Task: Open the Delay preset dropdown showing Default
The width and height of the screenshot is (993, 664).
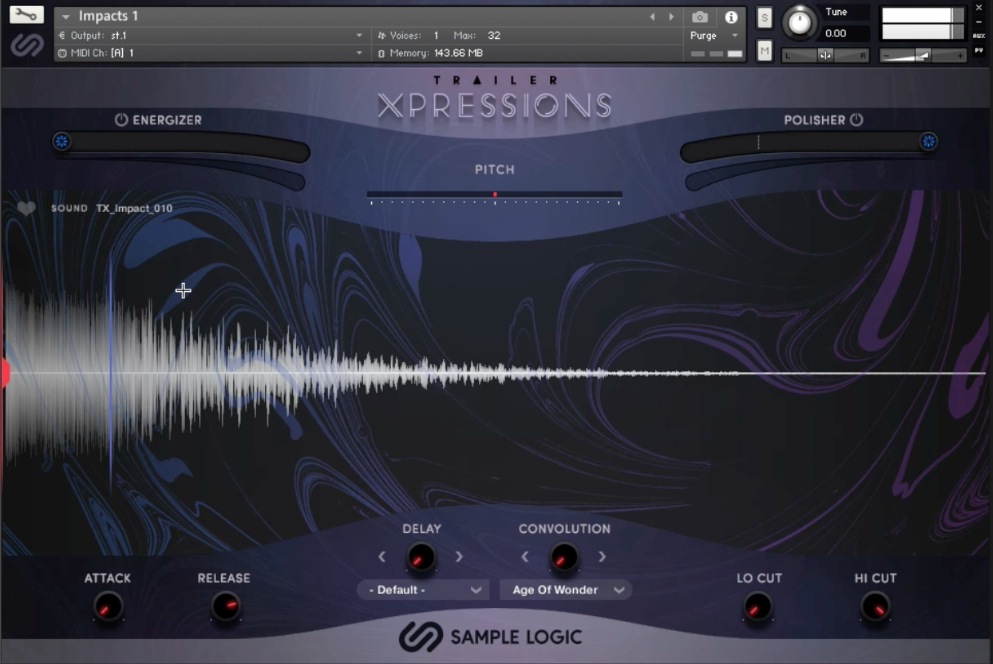Action: 423,590
